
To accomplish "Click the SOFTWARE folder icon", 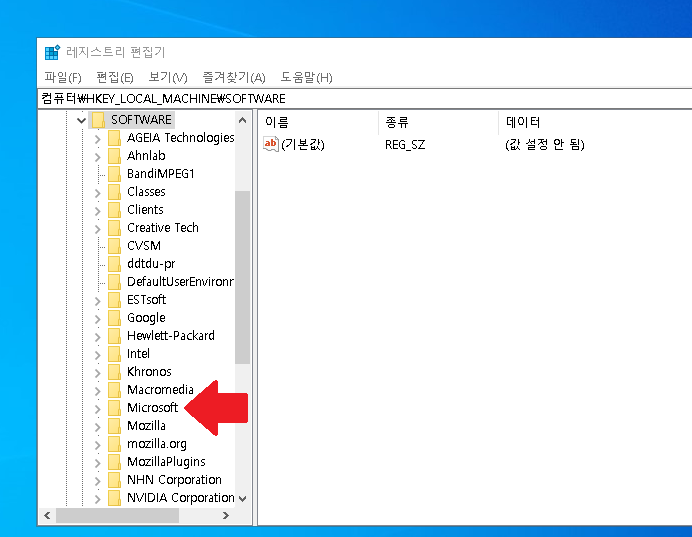I will (x=98, y=120).
